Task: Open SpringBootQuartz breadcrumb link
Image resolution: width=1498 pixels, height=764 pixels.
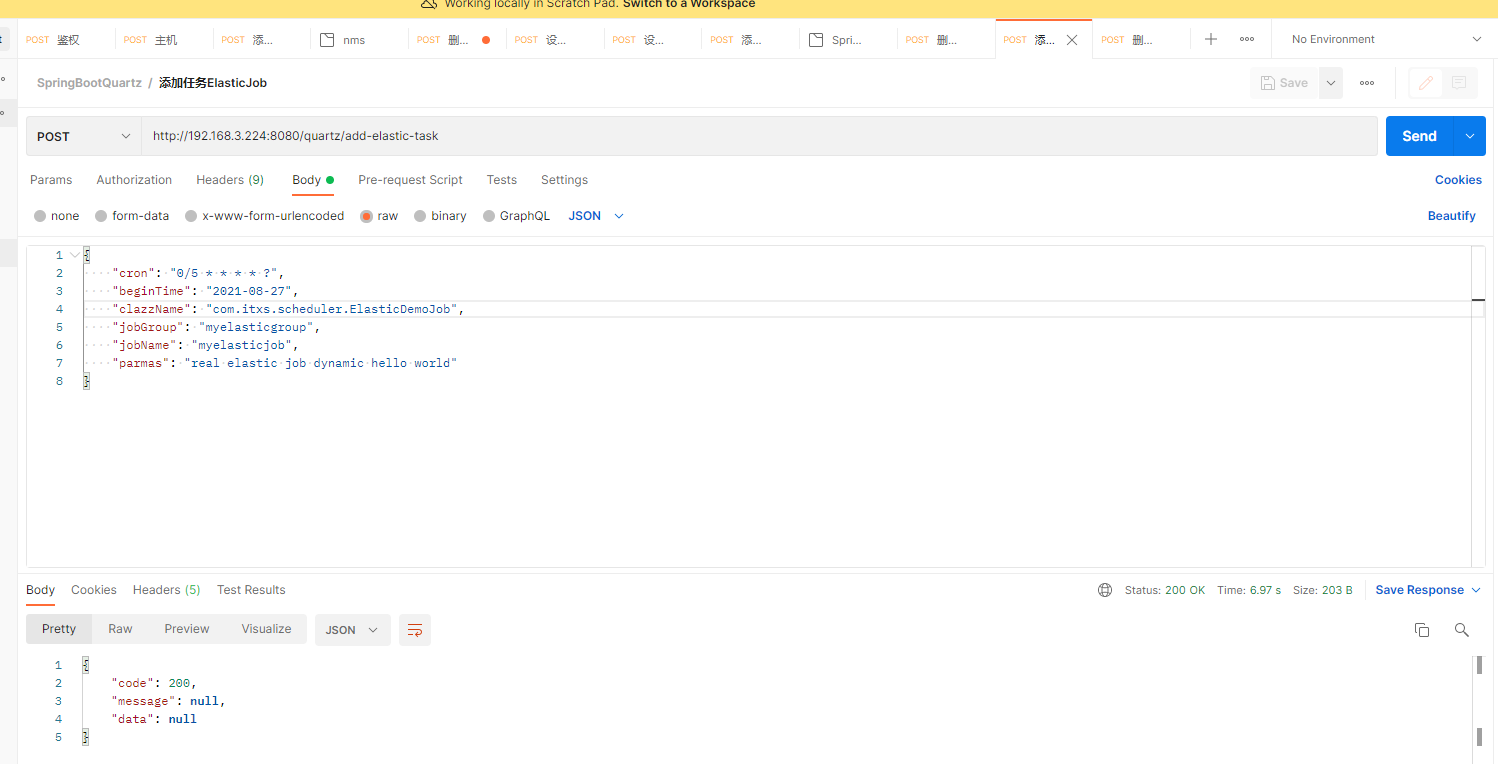Action: (89, 83)
